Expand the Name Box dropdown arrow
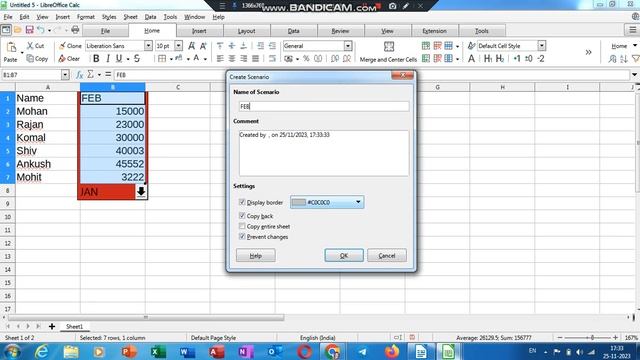This screenshot has height=360, width=640. [x=65, y=75]
